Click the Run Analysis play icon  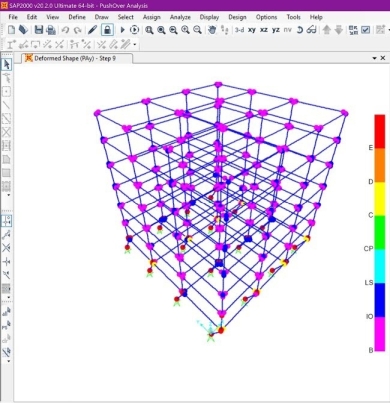point(122,30)
